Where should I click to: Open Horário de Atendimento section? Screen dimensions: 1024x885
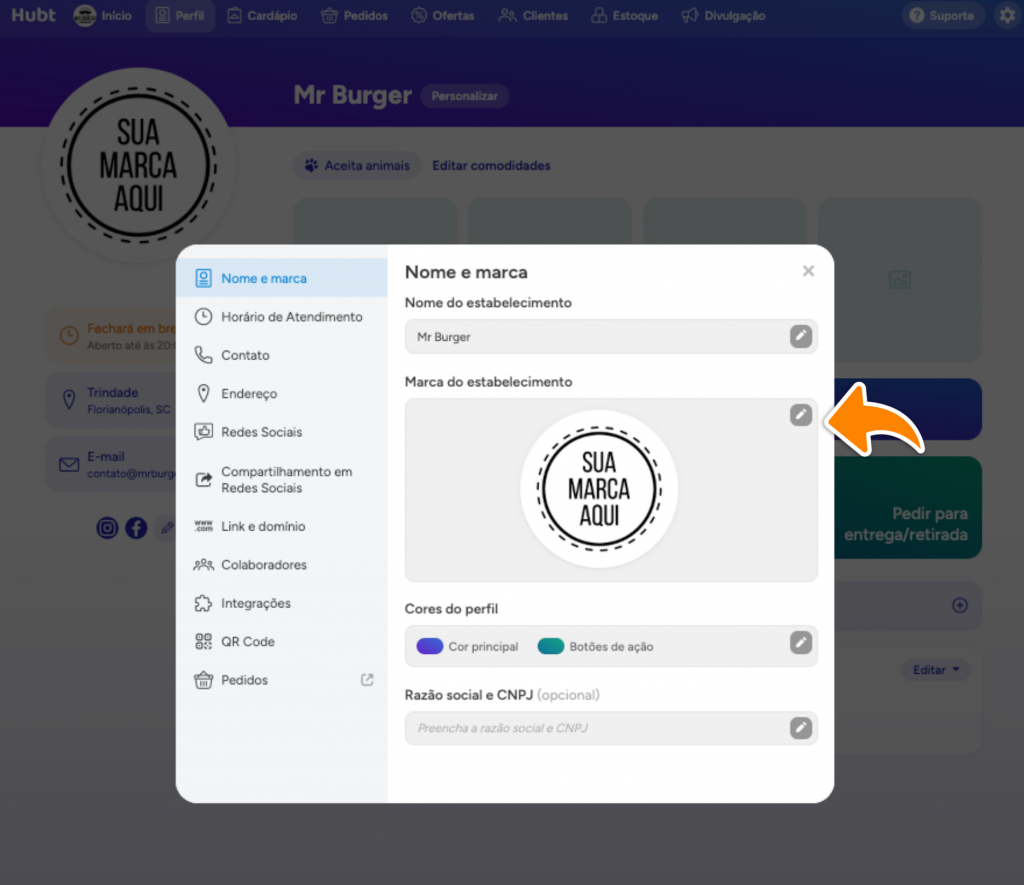click(x=281, y=317)
